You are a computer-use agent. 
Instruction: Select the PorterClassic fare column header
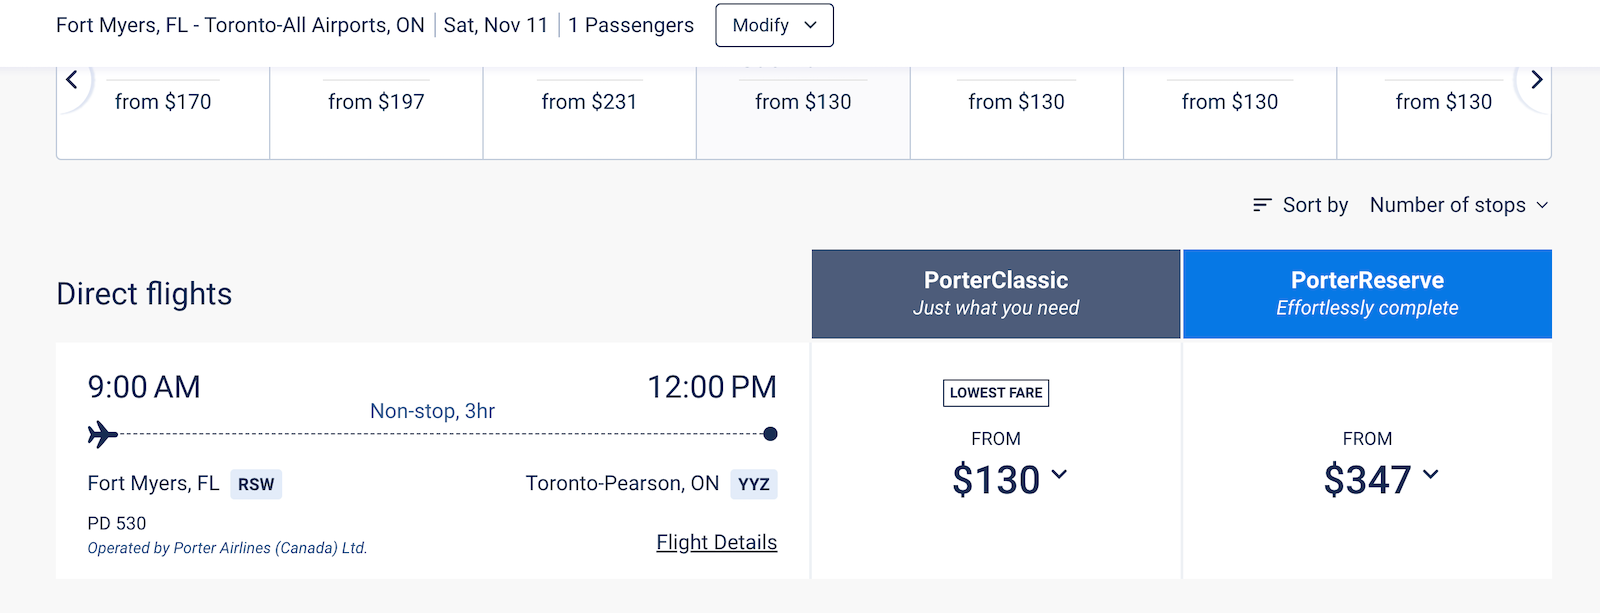[995, 293]
